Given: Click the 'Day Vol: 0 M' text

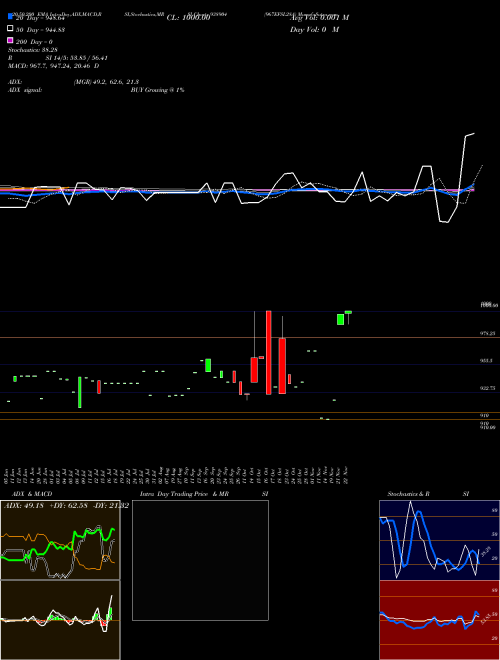Looking at the screenshot, I should (x=314, y=29).
